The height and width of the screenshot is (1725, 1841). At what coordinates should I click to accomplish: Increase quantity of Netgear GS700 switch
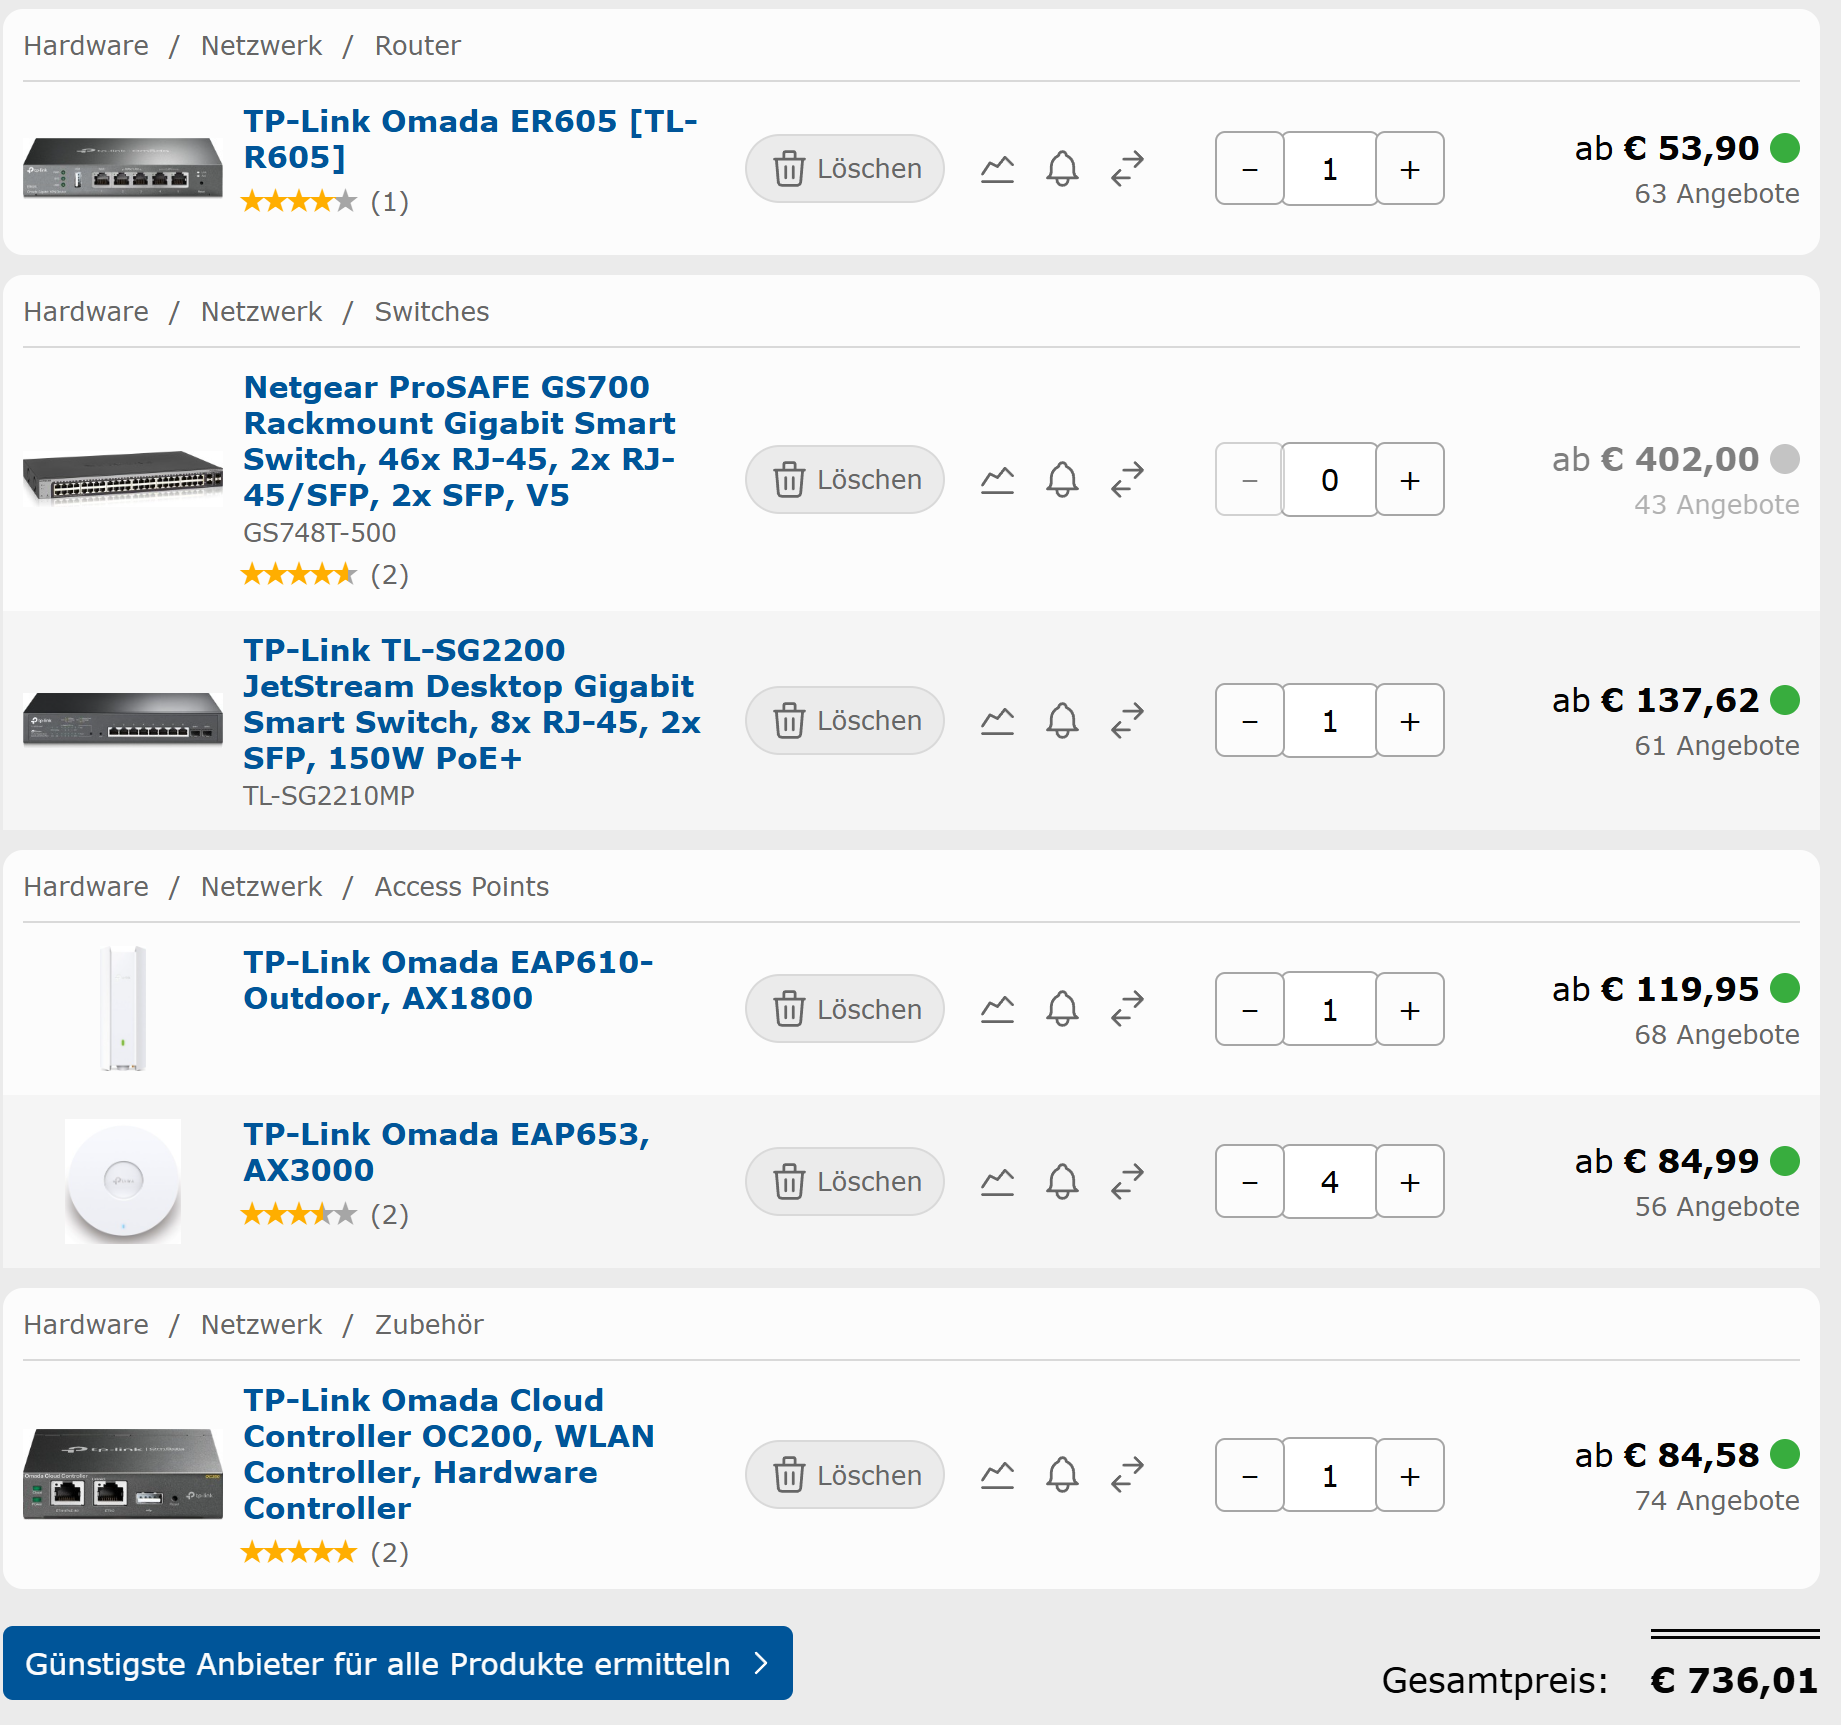coord(1409,480)
